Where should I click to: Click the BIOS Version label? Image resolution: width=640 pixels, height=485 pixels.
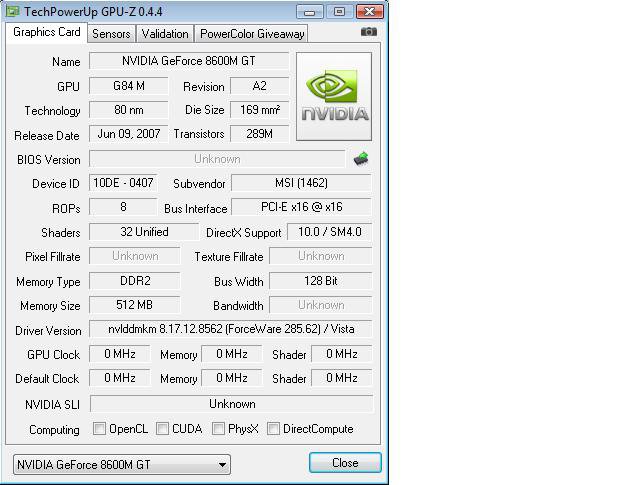(x=49, y=160)
